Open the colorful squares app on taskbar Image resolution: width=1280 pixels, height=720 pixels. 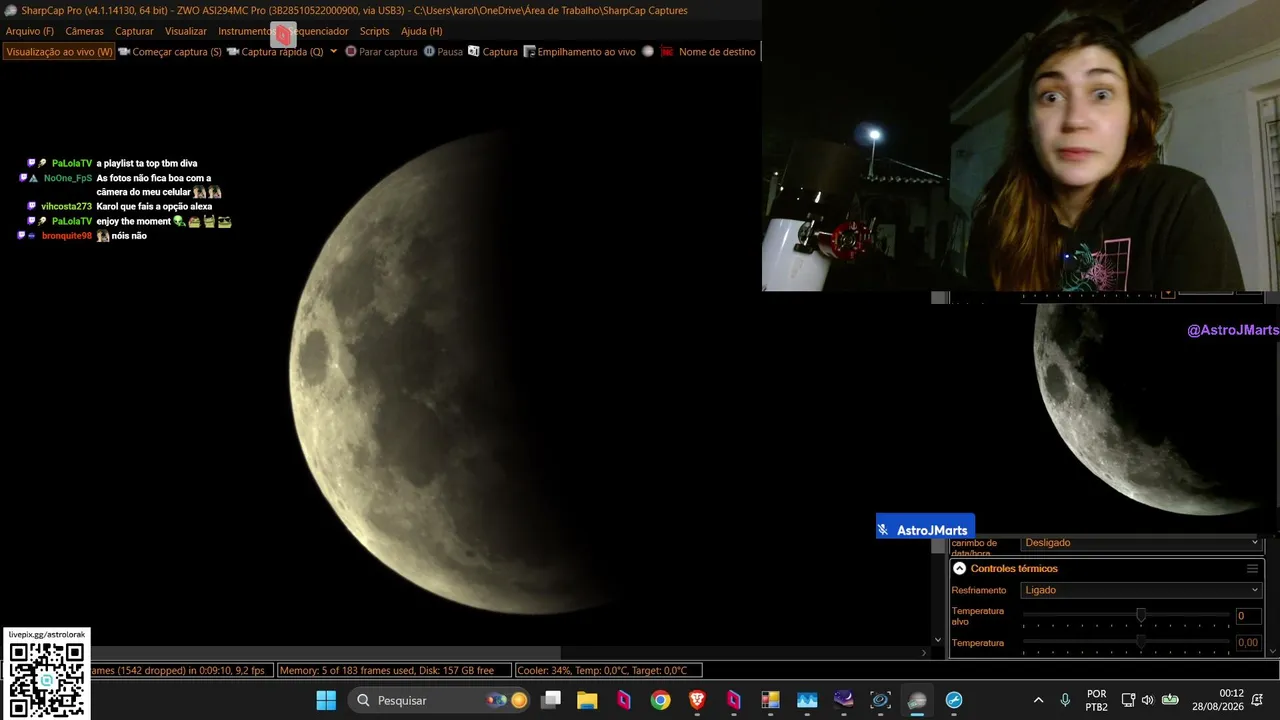pos(770,700)
